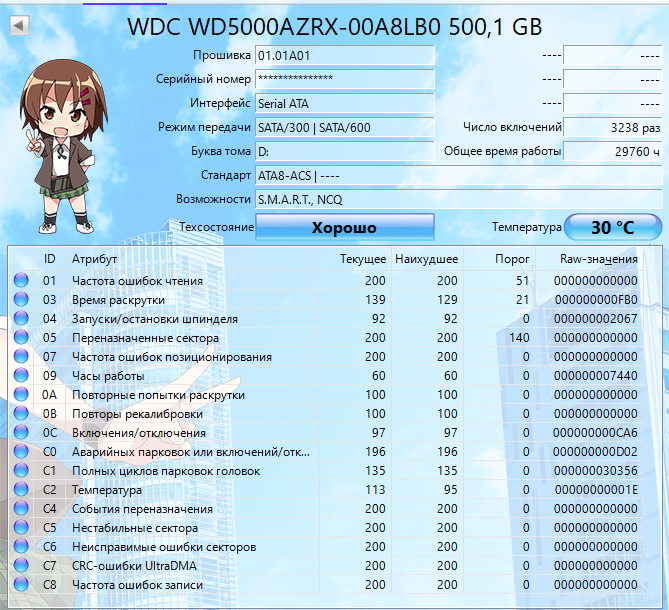Select row Время раскрутки
Image resolution: width=669 pixels, height=610 pixels.
tap(326, 299)
